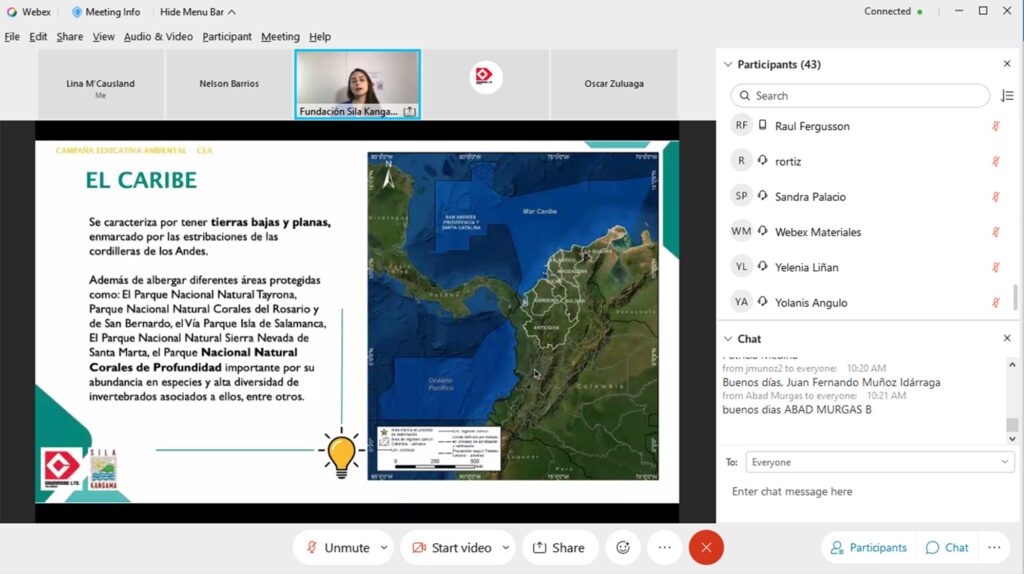Open the Help menu

tap(319, 37)
